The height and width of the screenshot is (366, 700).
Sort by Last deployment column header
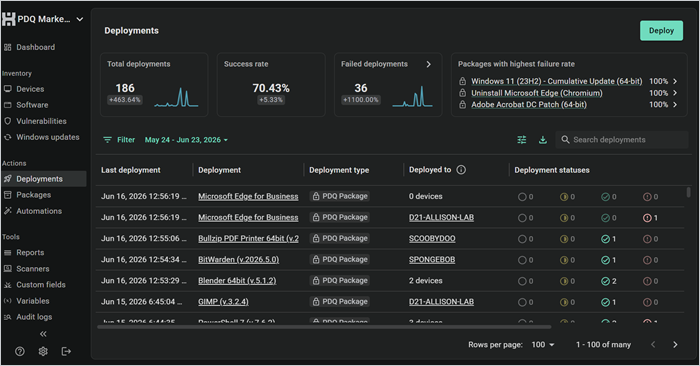point(131,170)
